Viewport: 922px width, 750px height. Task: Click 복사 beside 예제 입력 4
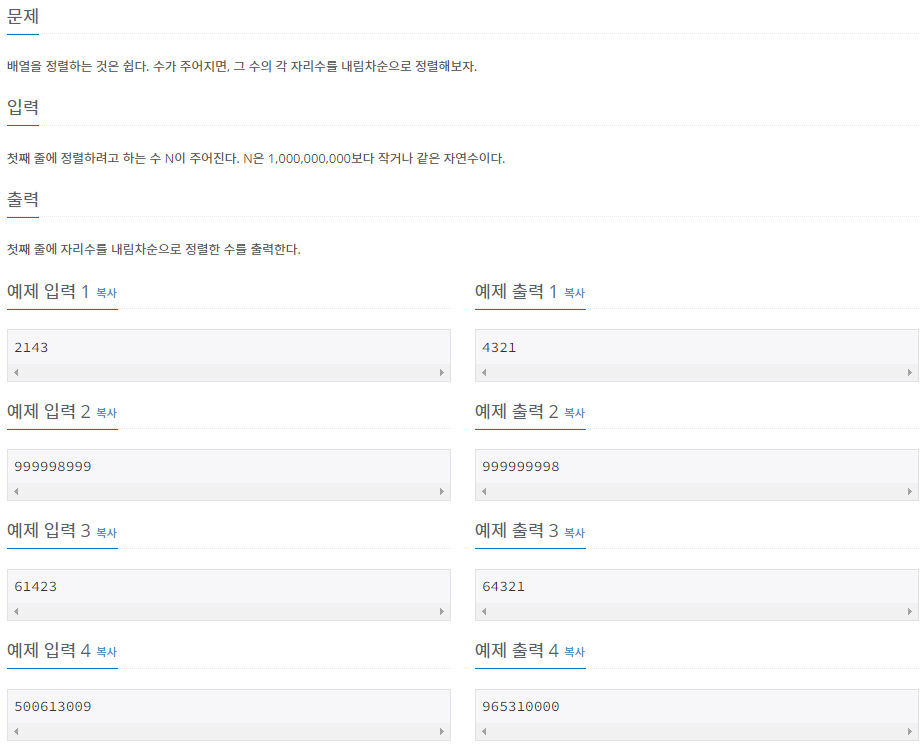coord(107,652)
